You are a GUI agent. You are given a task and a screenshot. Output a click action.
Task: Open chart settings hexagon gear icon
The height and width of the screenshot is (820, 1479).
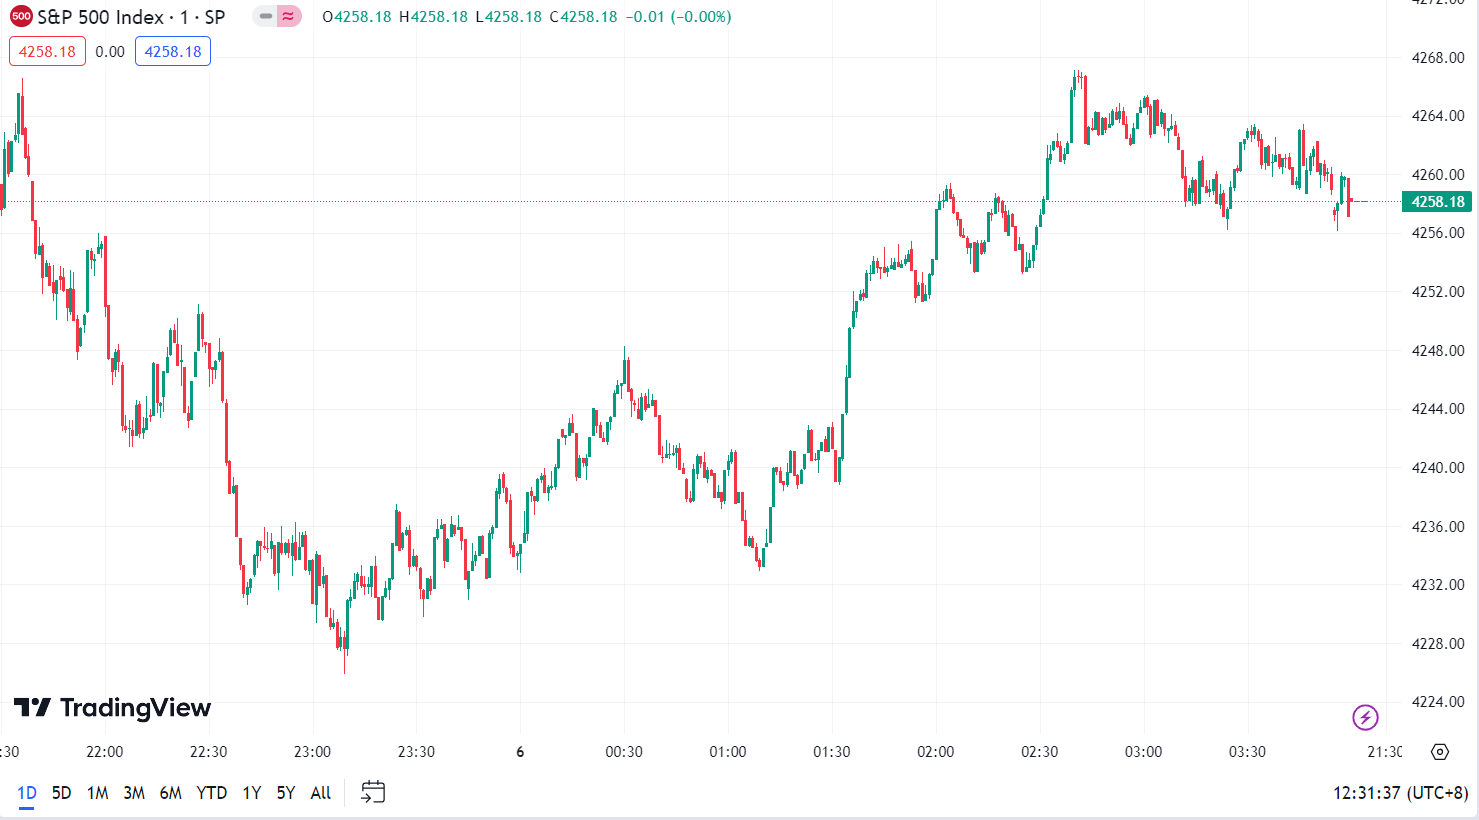coord(1439,752)
